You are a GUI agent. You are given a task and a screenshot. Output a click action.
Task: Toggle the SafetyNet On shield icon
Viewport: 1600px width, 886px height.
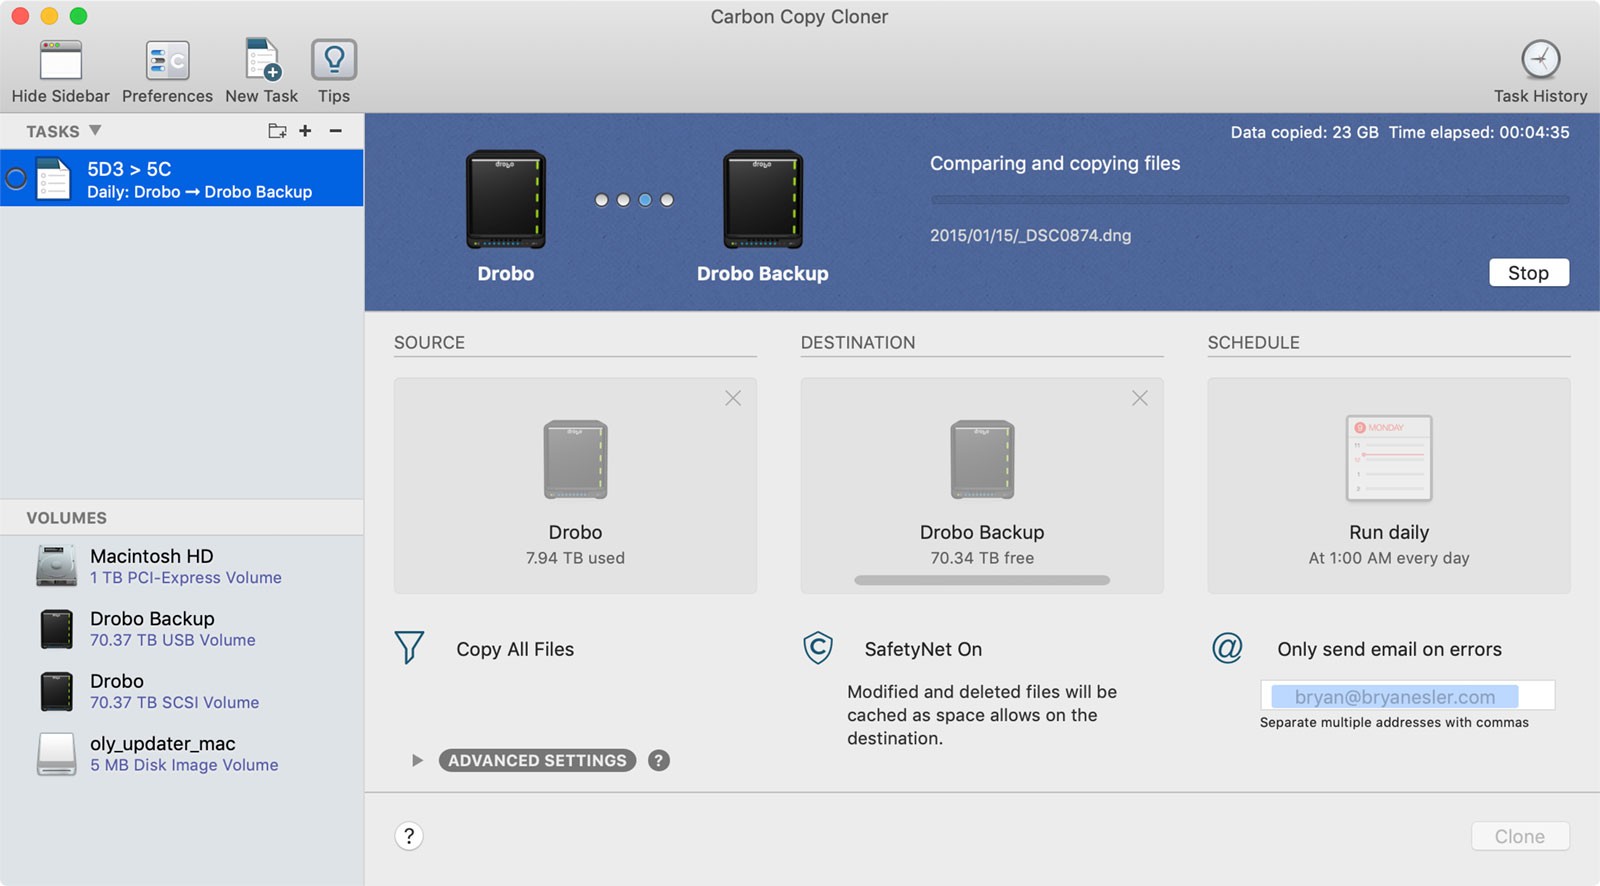818,648
